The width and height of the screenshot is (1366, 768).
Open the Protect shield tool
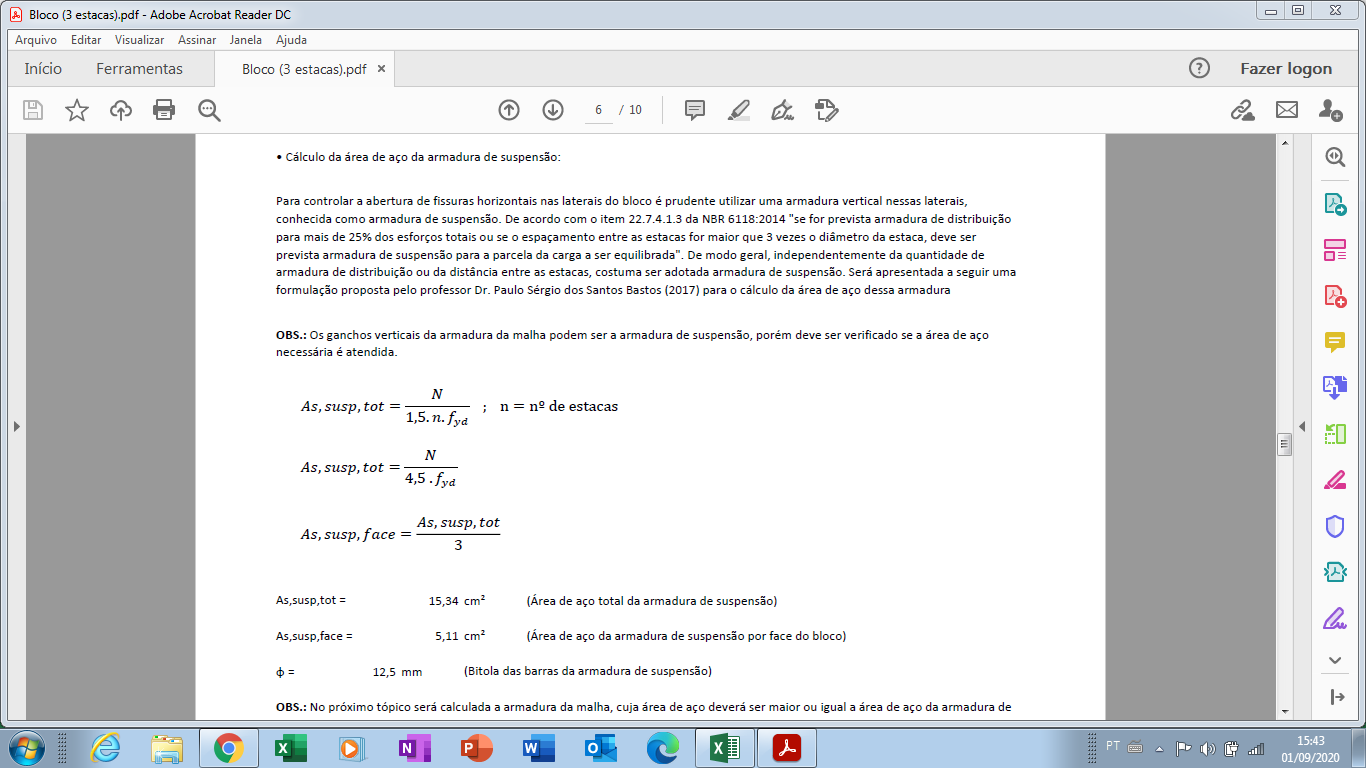pos(1335,526)
